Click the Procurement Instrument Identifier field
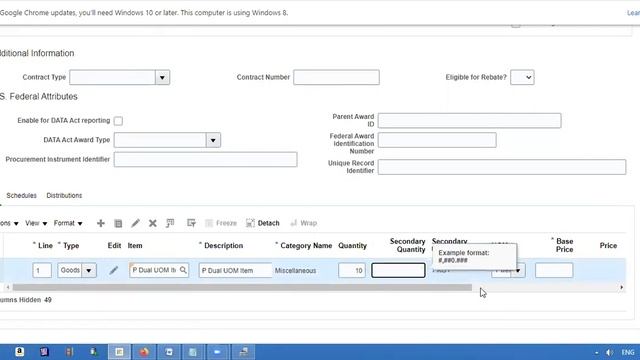The image size is (640, 360). pos(205,160)
